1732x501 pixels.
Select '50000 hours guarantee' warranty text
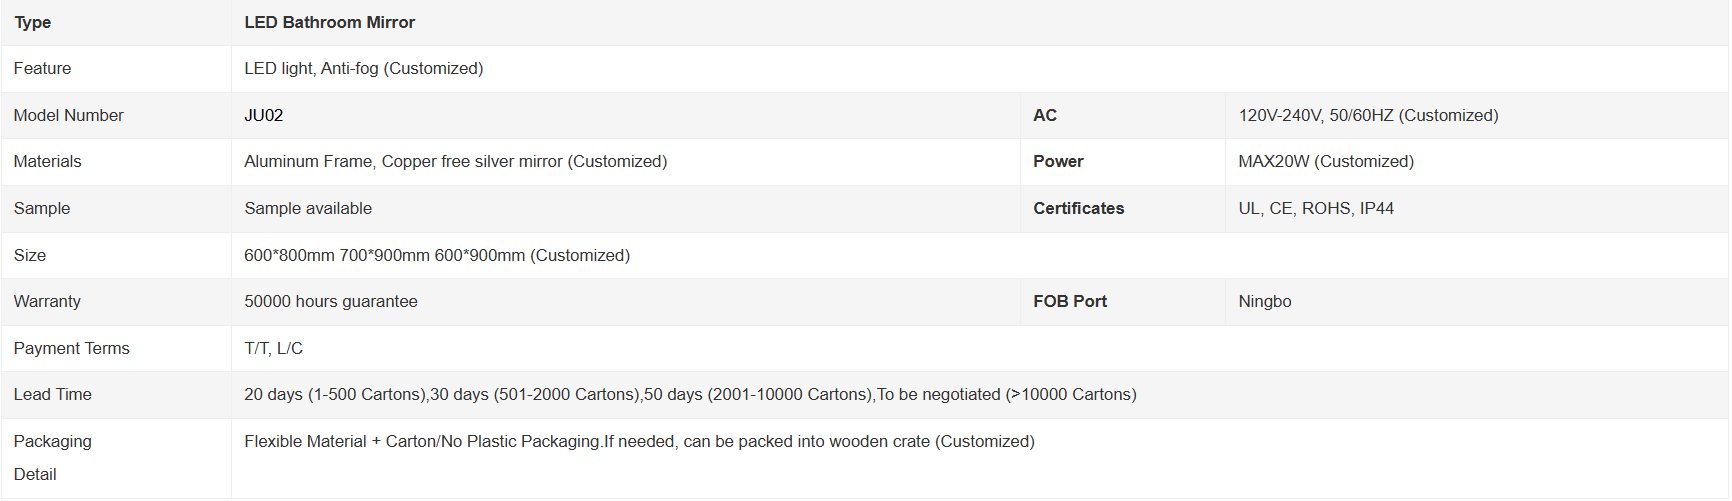coord(331,301)
